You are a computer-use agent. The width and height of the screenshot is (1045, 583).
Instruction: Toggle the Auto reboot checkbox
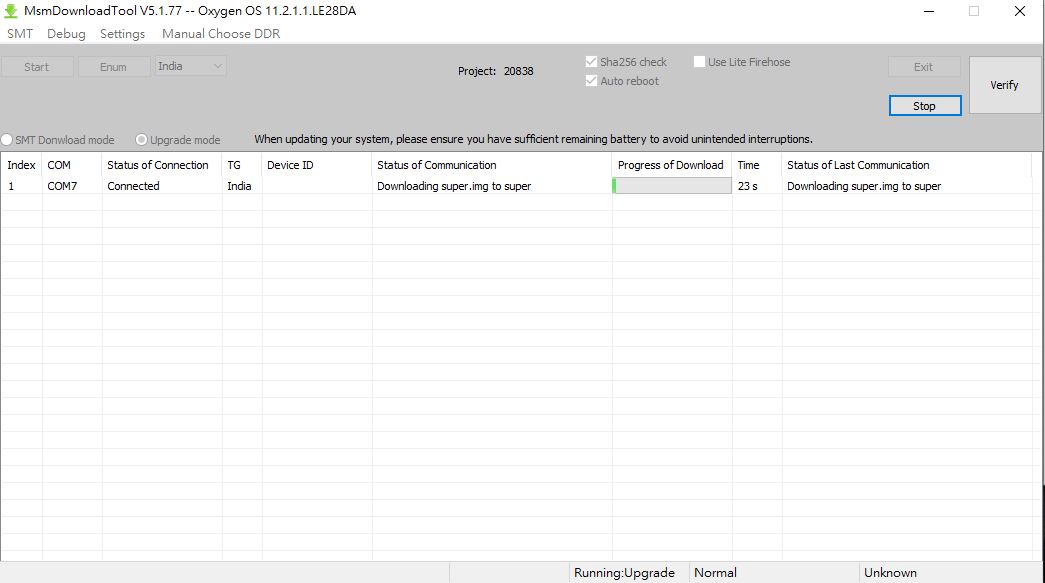point(590,81)
